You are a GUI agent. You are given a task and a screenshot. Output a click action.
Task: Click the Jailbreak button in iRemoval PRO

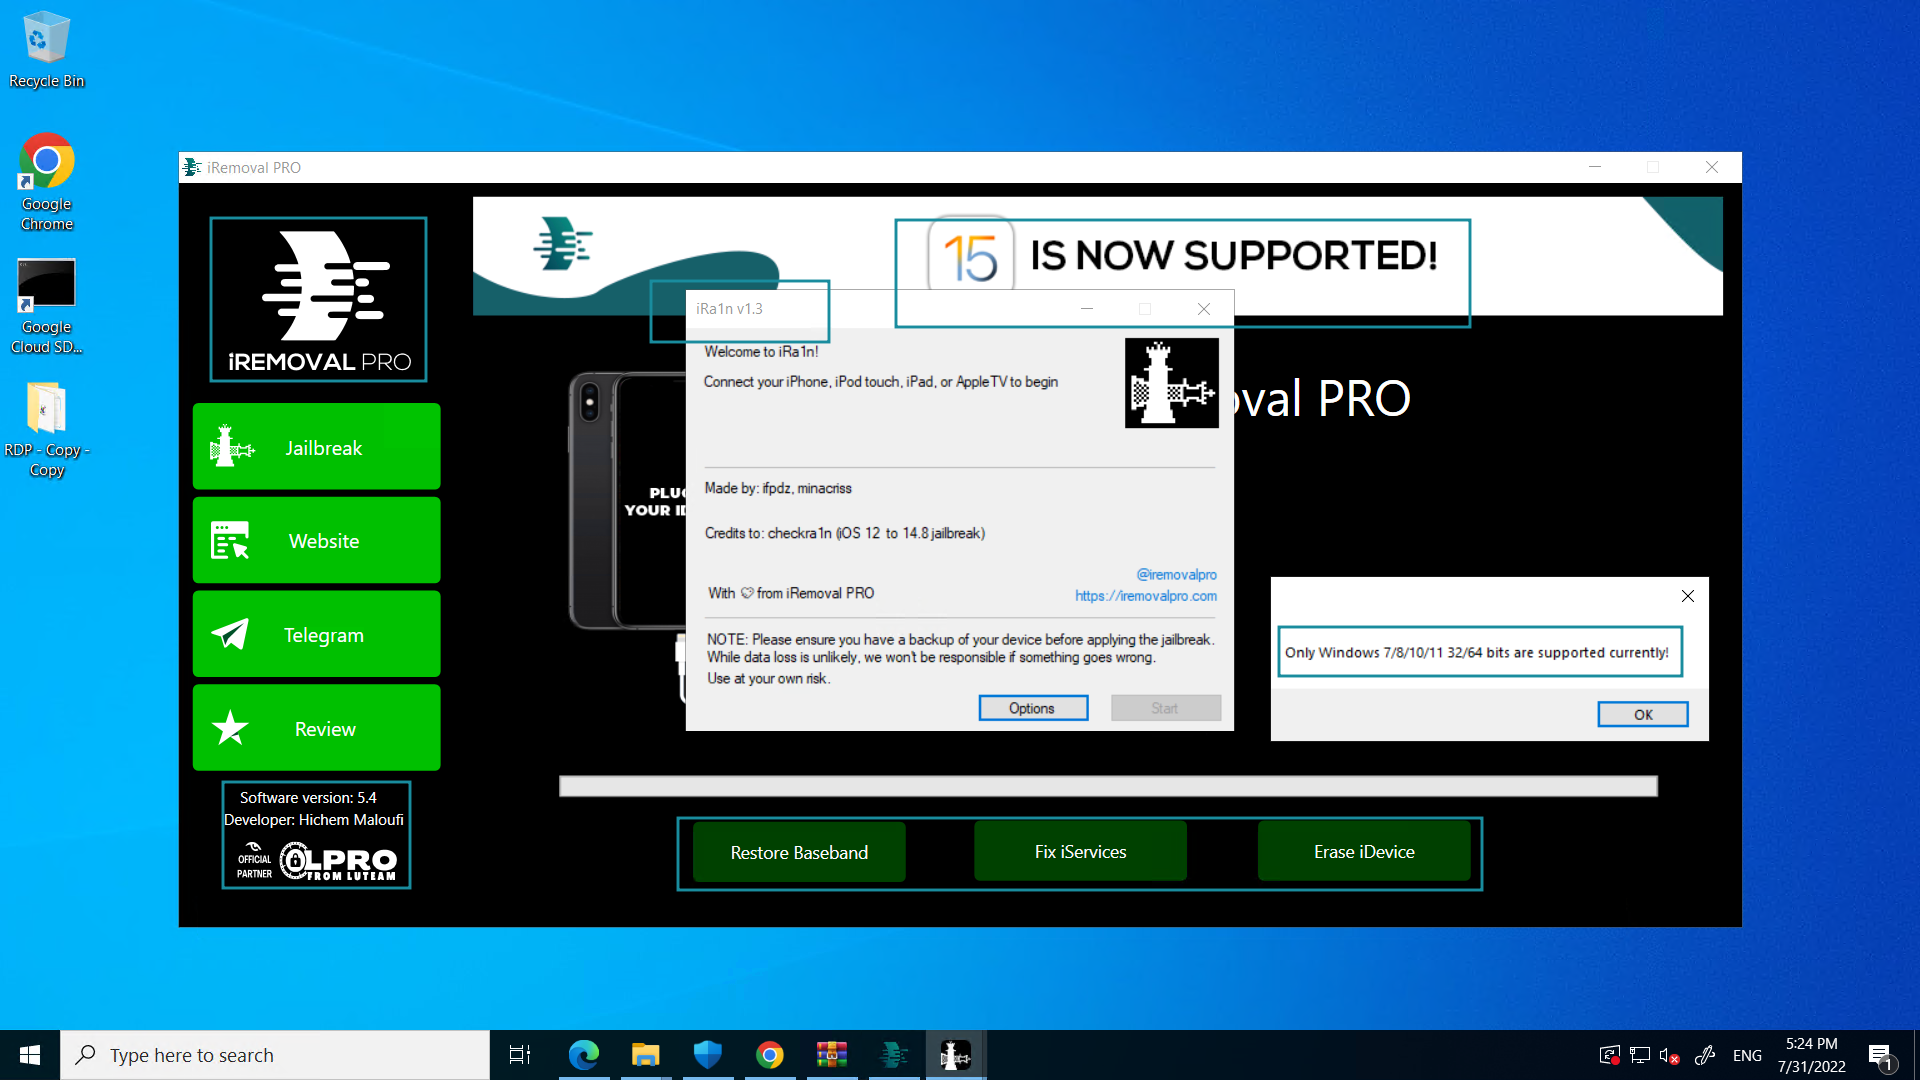(316, 447)
